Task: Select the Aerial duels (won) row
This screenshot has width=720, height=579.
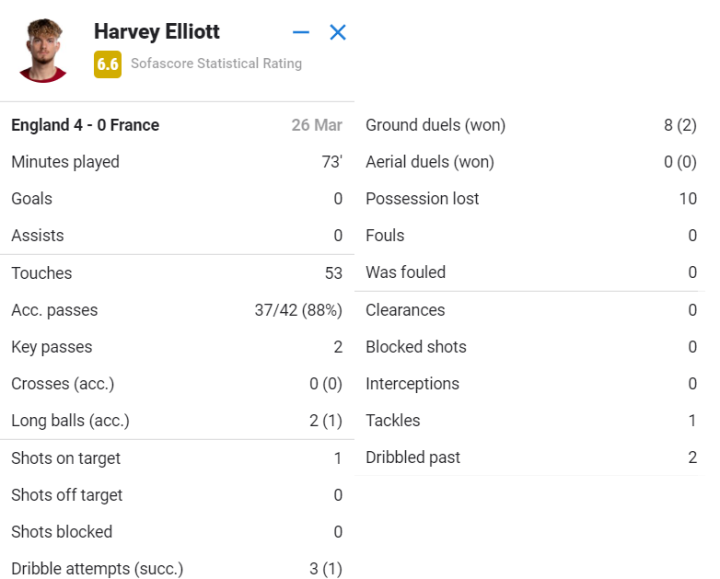Action: (530, 162)
